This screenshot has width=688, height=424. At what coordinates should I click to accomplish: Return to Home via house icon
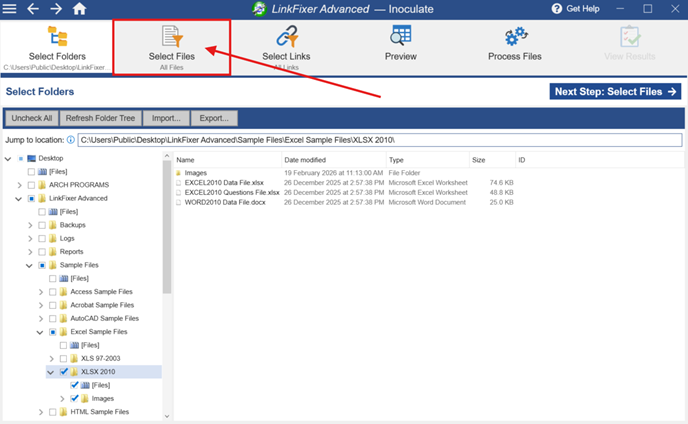click(x=79, y=8)
